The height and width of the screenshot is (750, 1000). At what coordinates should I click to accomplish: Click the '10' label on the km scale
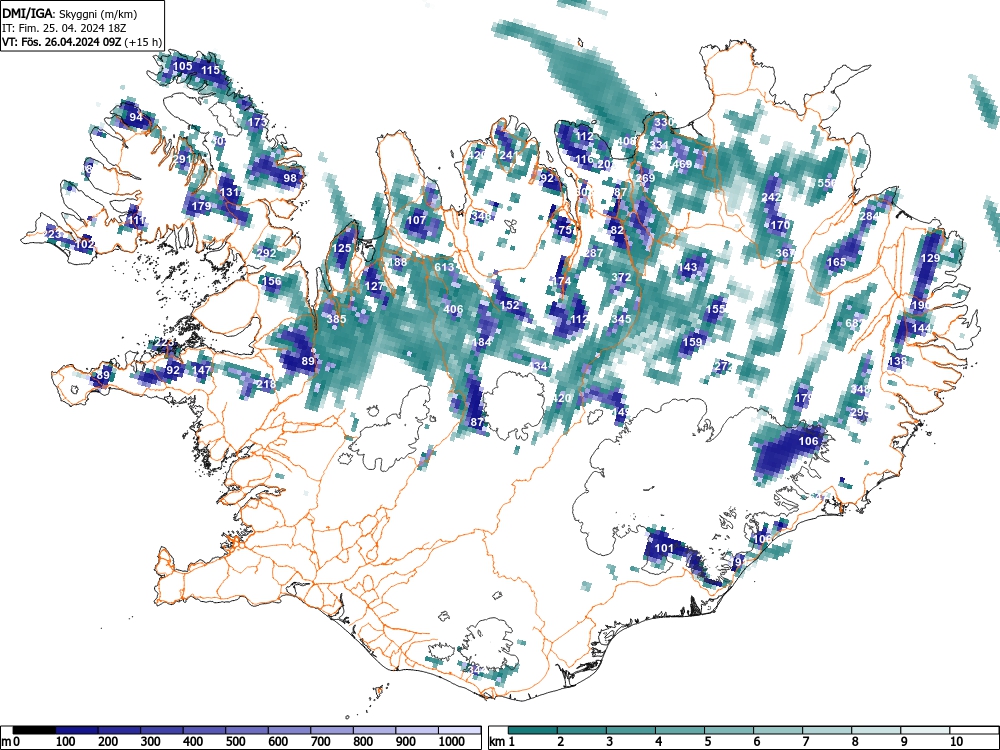(956, 742)
